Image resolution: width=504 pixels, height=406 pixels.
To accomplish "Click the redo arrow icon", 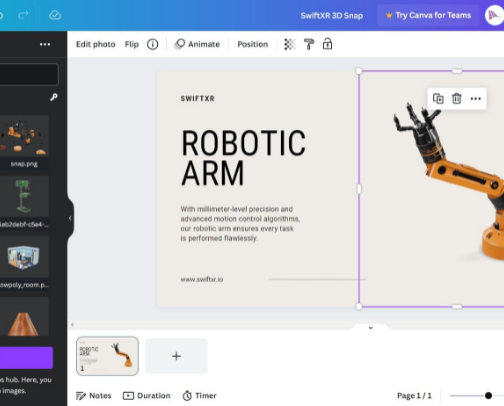I will click(23, 15).
